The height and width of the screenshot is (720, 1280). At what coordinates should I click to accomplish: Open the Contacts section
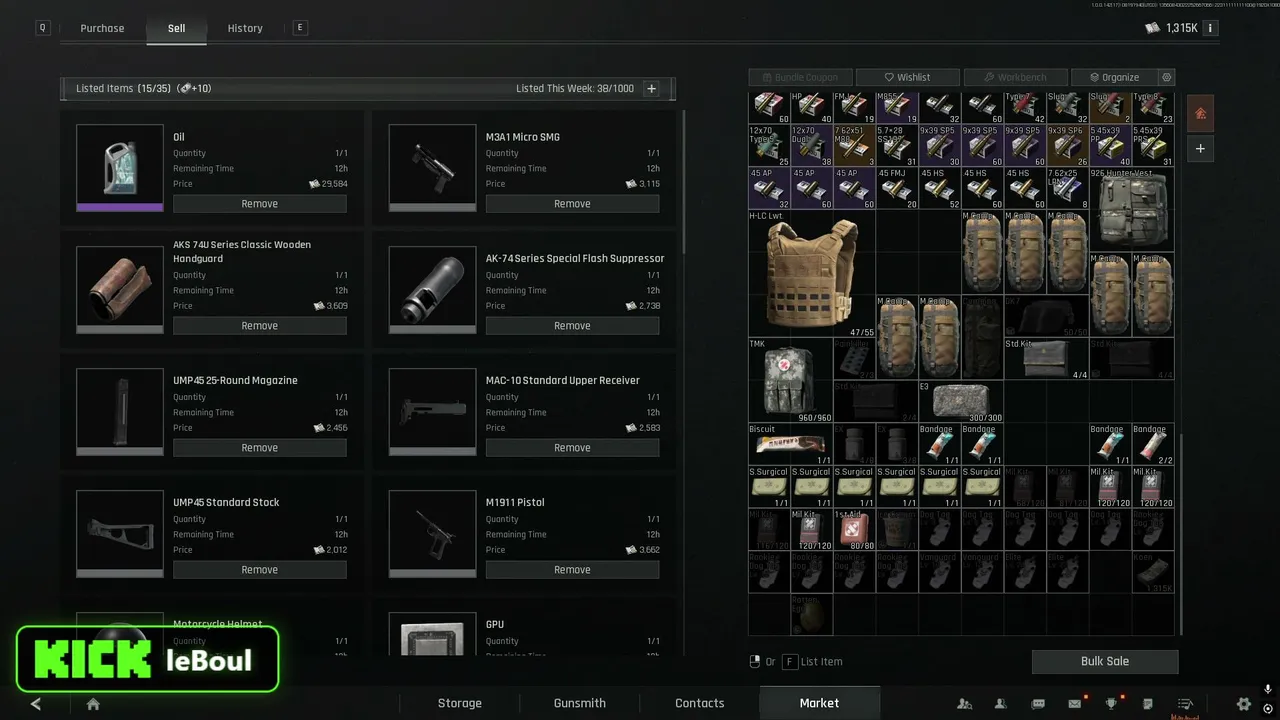click(x=700, y=703)
